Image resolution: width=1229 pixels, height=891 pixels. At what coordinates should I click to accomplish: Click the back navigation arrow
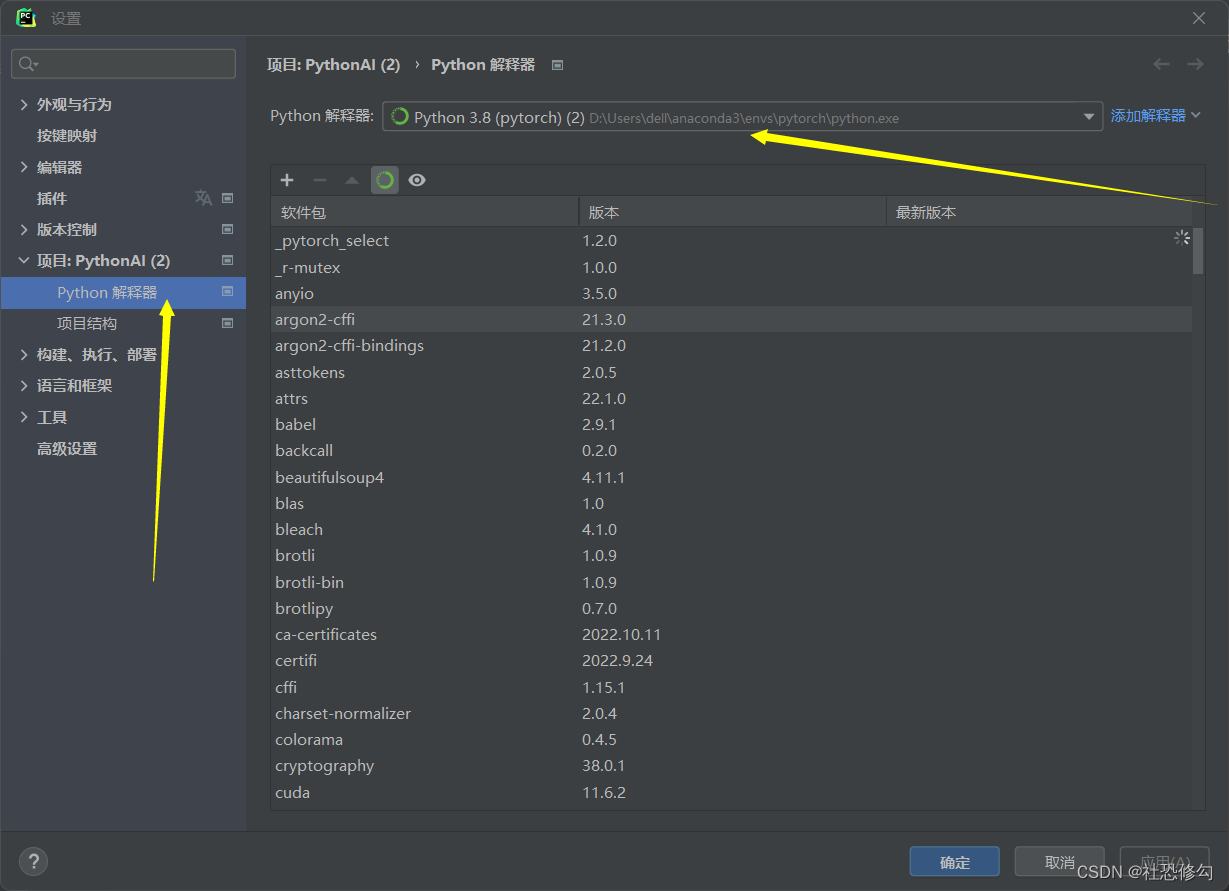point(1160,63)
